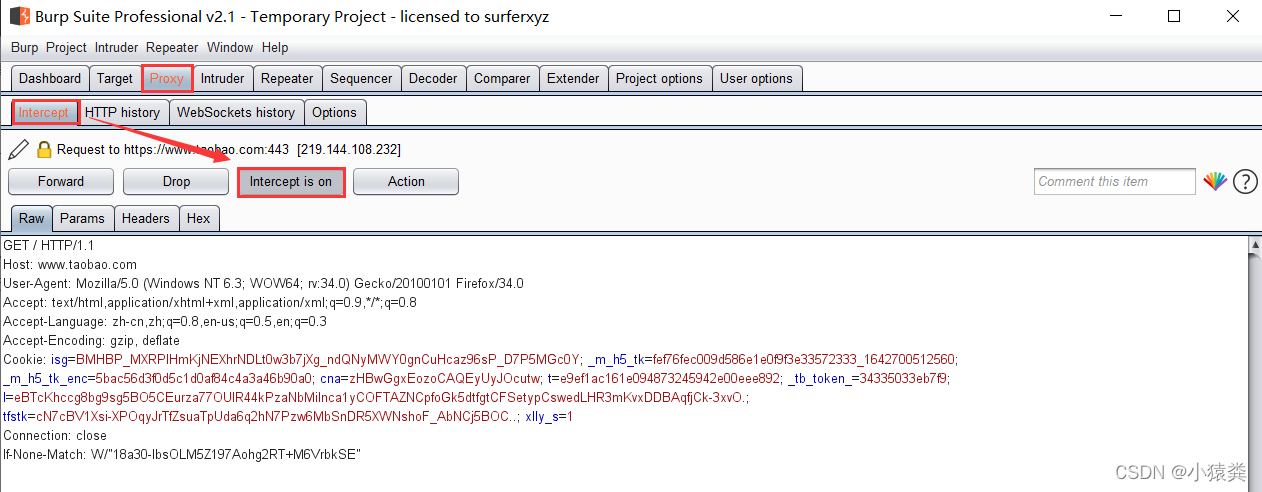Click the GET / HTTP/1.1 line
The image size is (1262, 492).
pyautogui.click(x=49, y=246)
